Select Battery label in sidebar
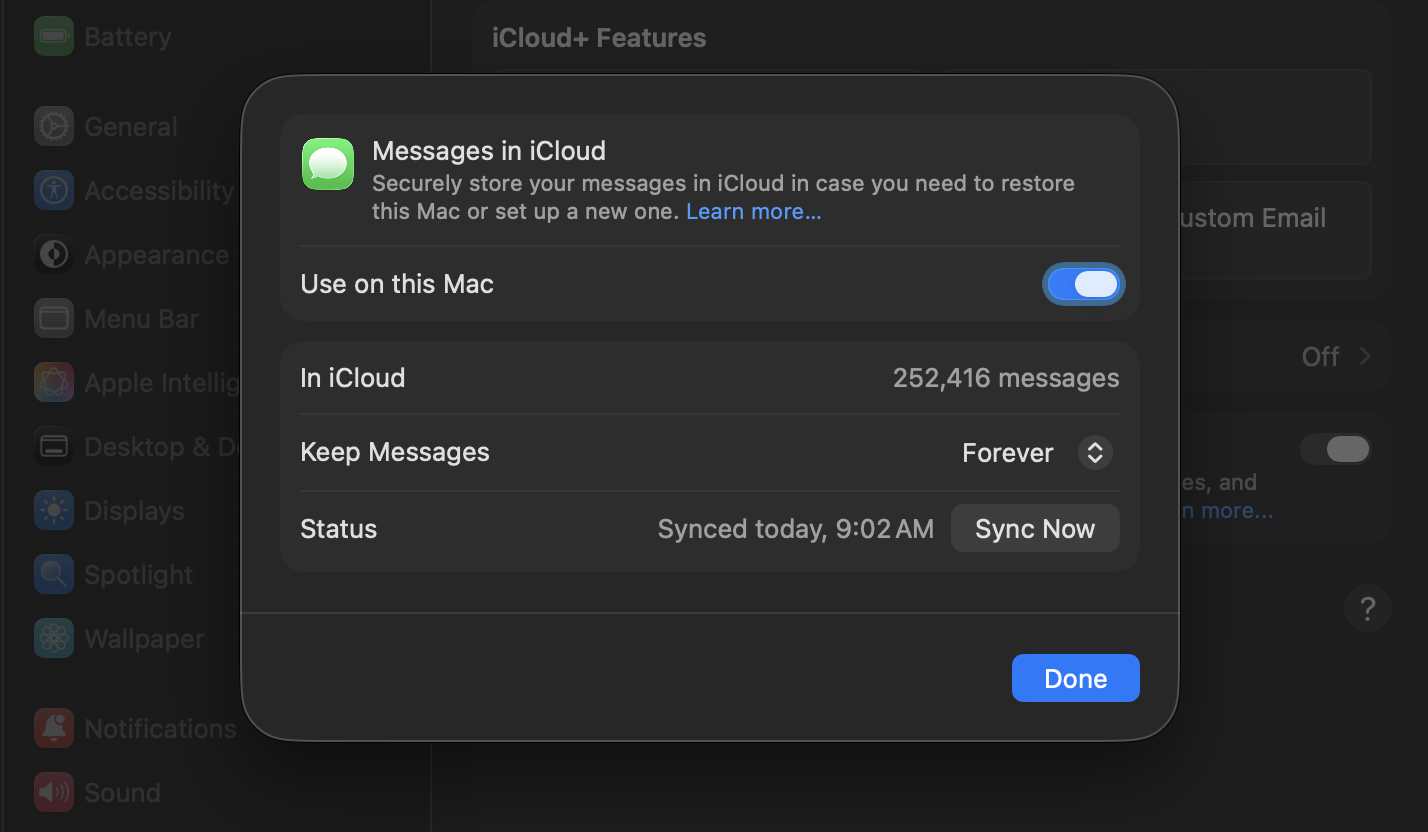1428x832 pixels. point(128,37)
